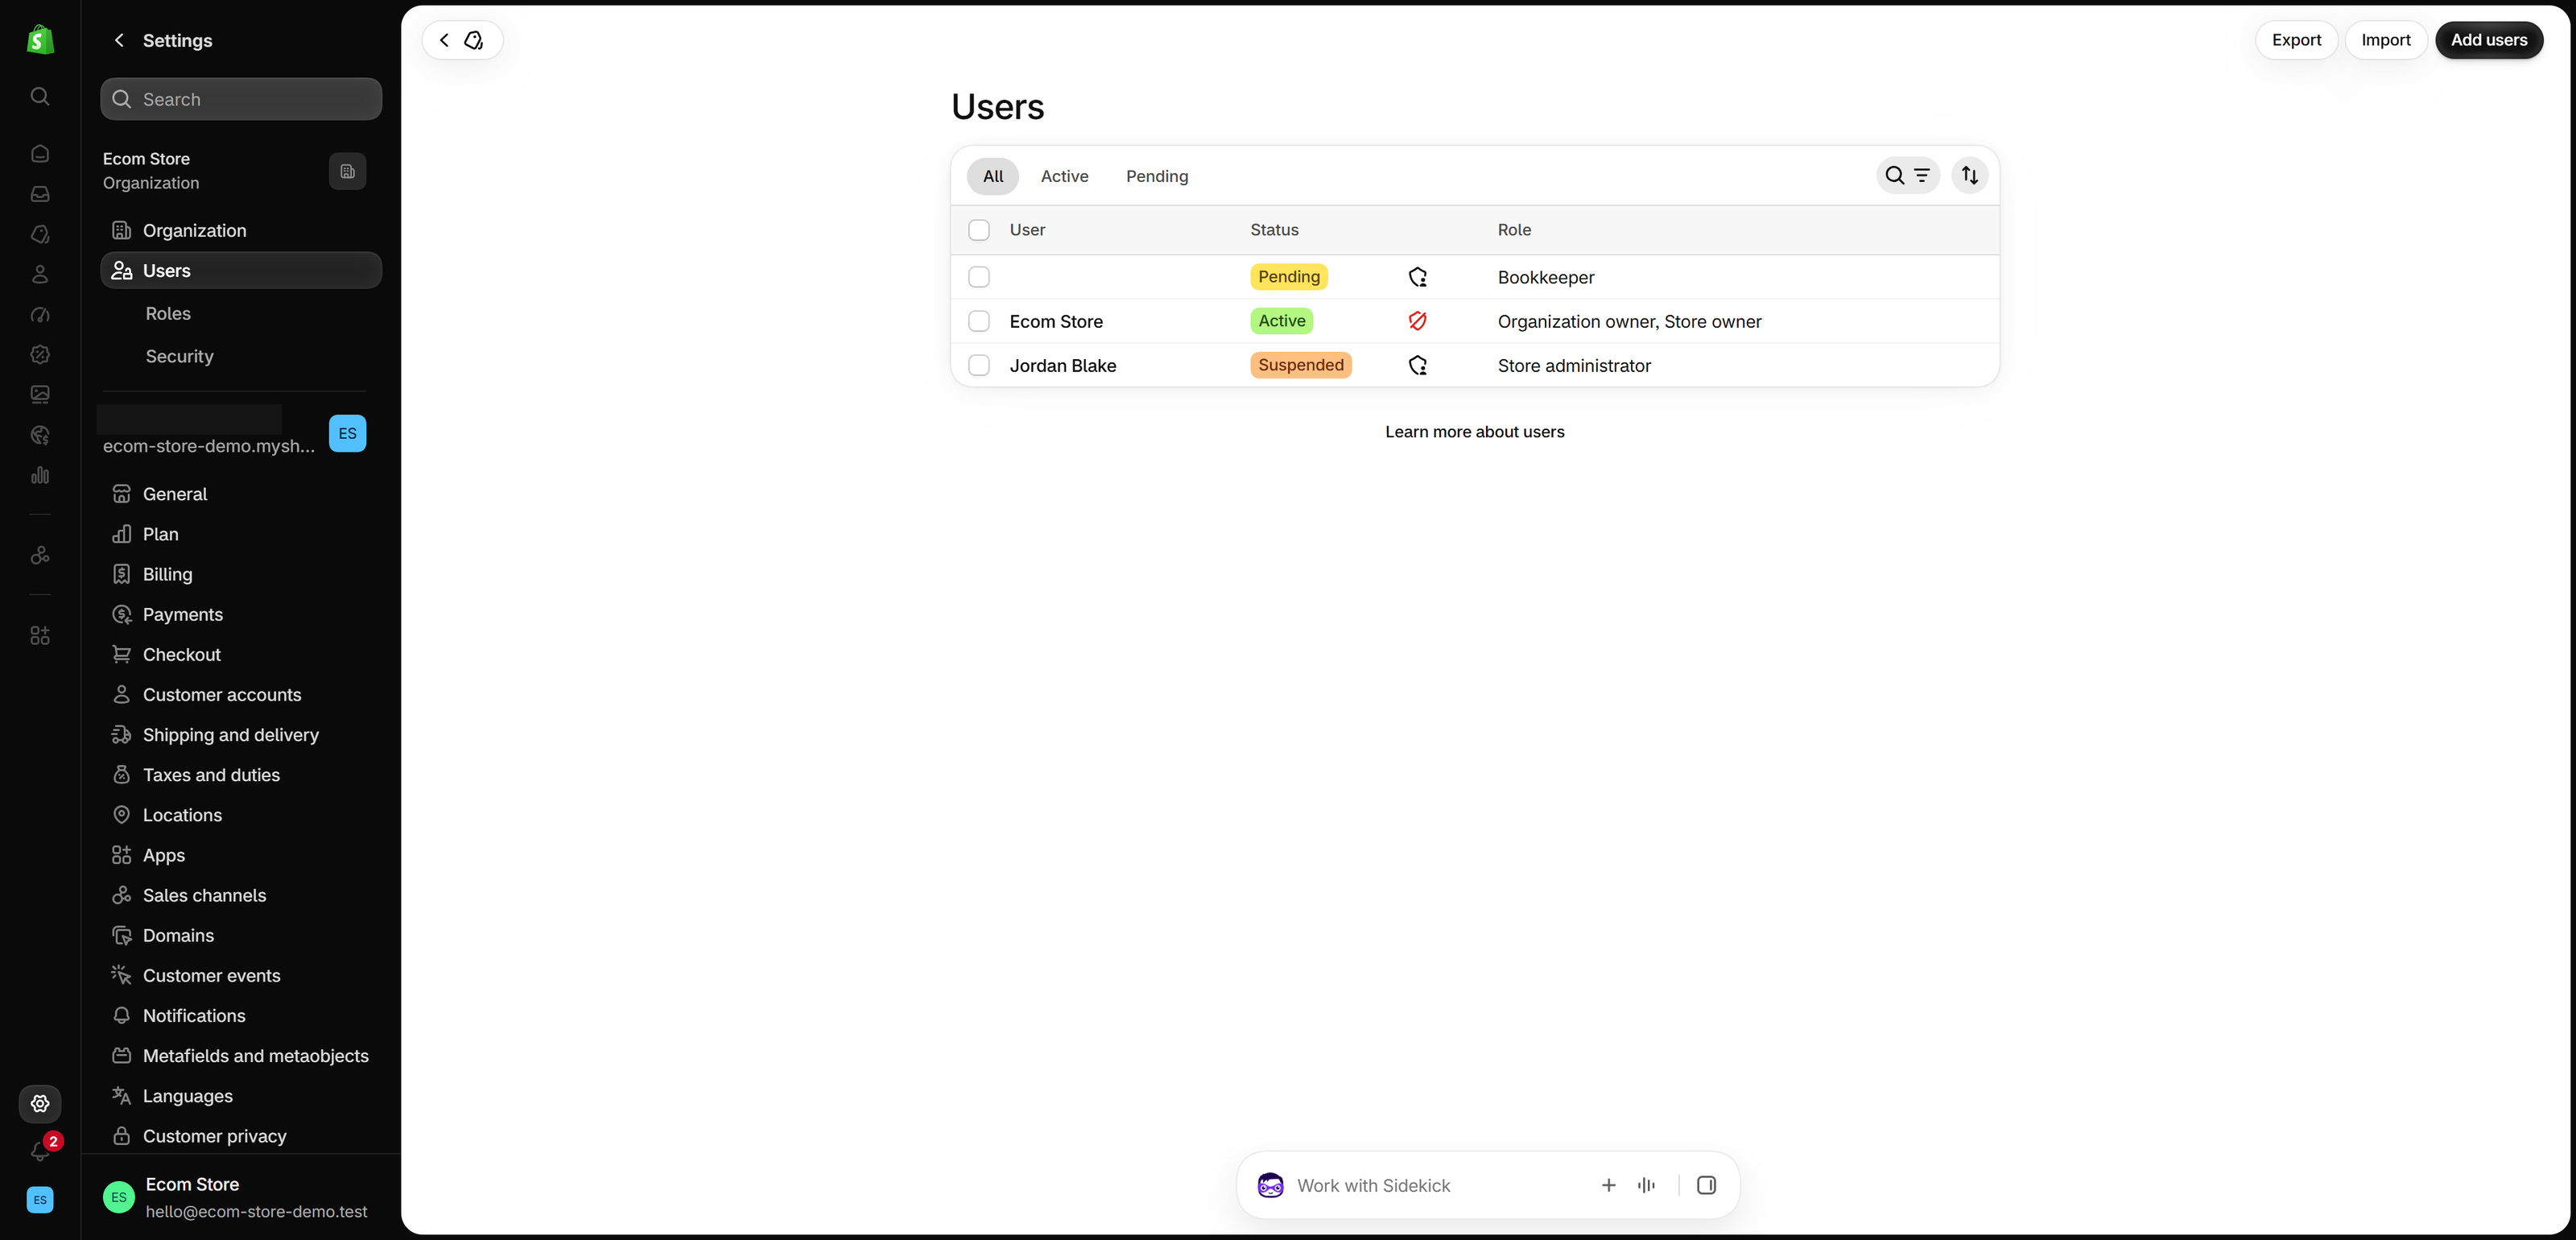Viewport: 2576px width, 1240px height.
Task: Switch to the Active tab
Action: point(1064,176)
